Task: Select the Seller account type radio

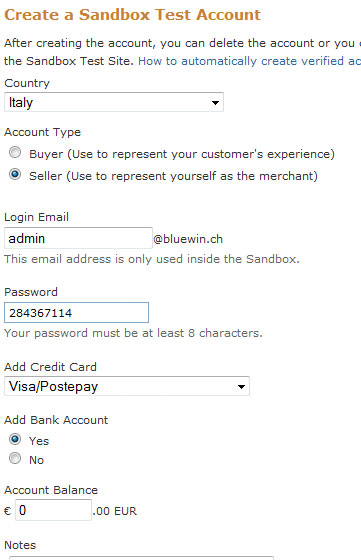Action: pyautogui.click(x=15, y=174)
